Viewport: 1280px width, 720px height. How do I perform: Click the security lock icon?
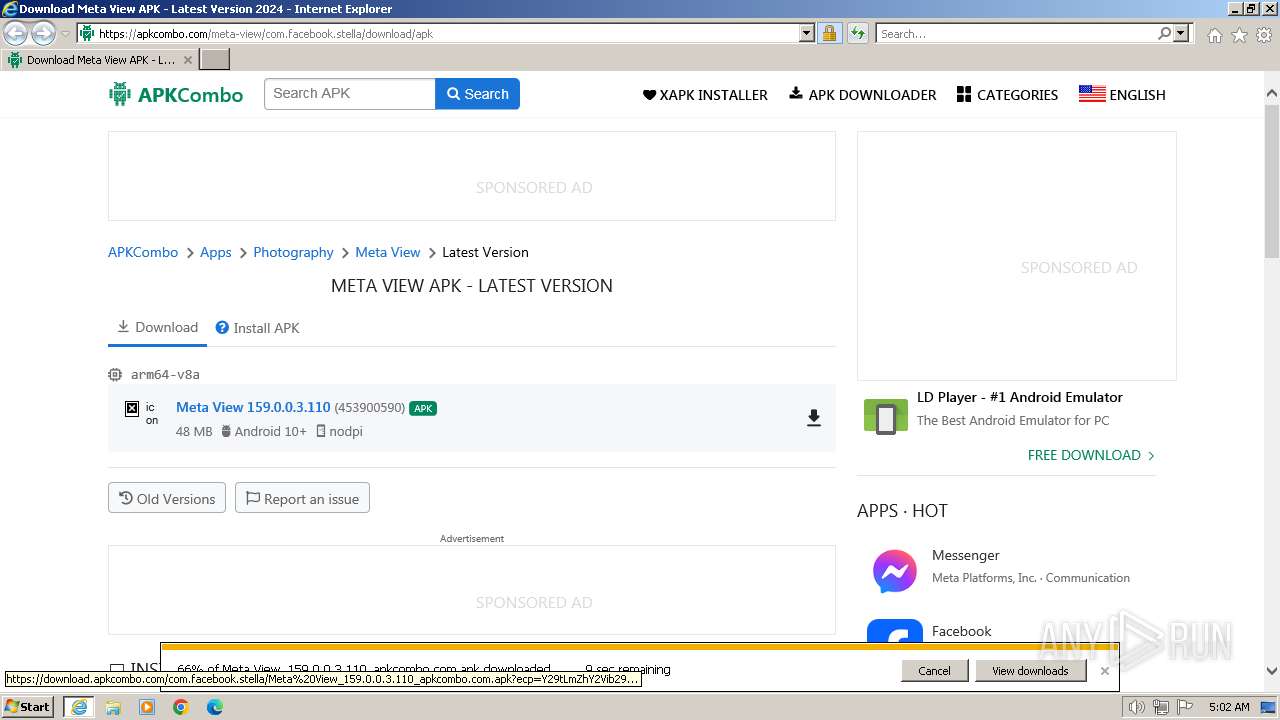tap(829, 34)
